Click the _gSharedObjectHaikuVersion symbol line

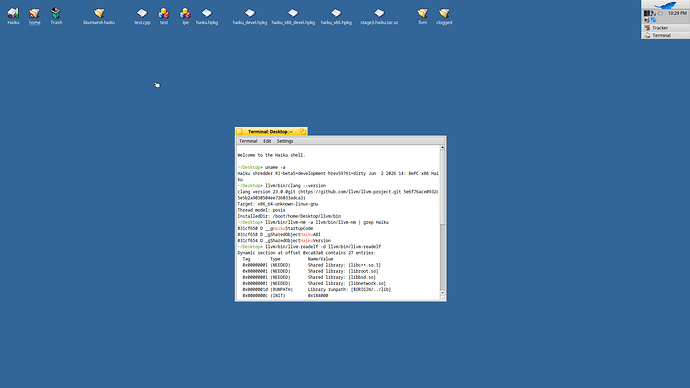tap(284, 241)
